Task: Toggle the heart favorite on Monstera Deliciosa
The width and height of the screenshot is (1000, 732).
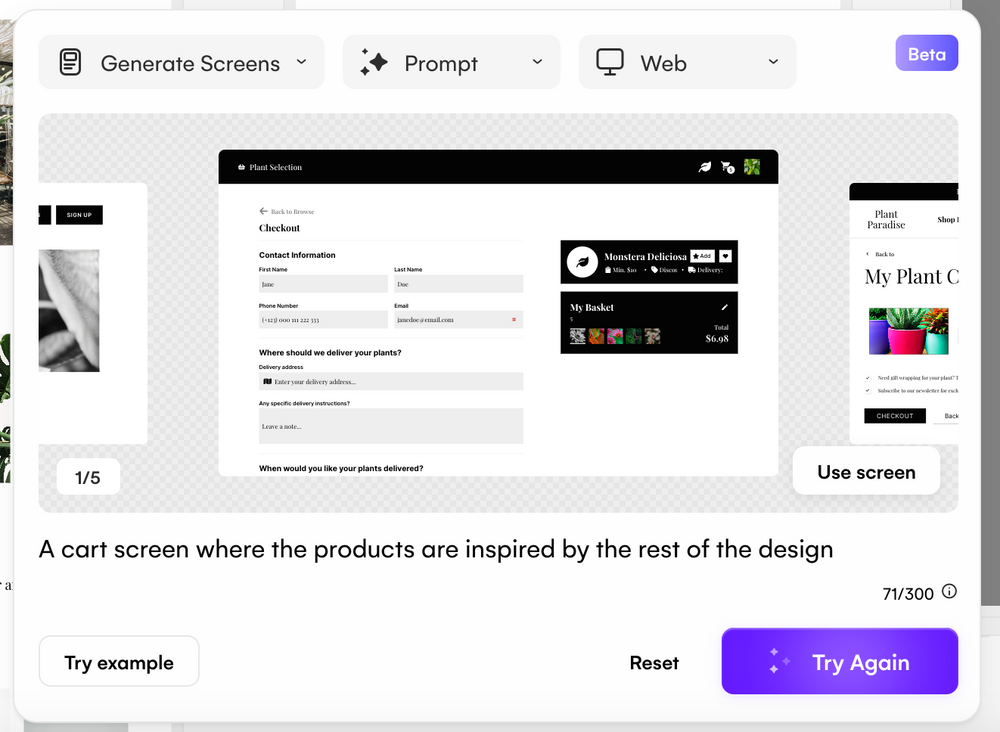Action: click(x=724, y=257)
